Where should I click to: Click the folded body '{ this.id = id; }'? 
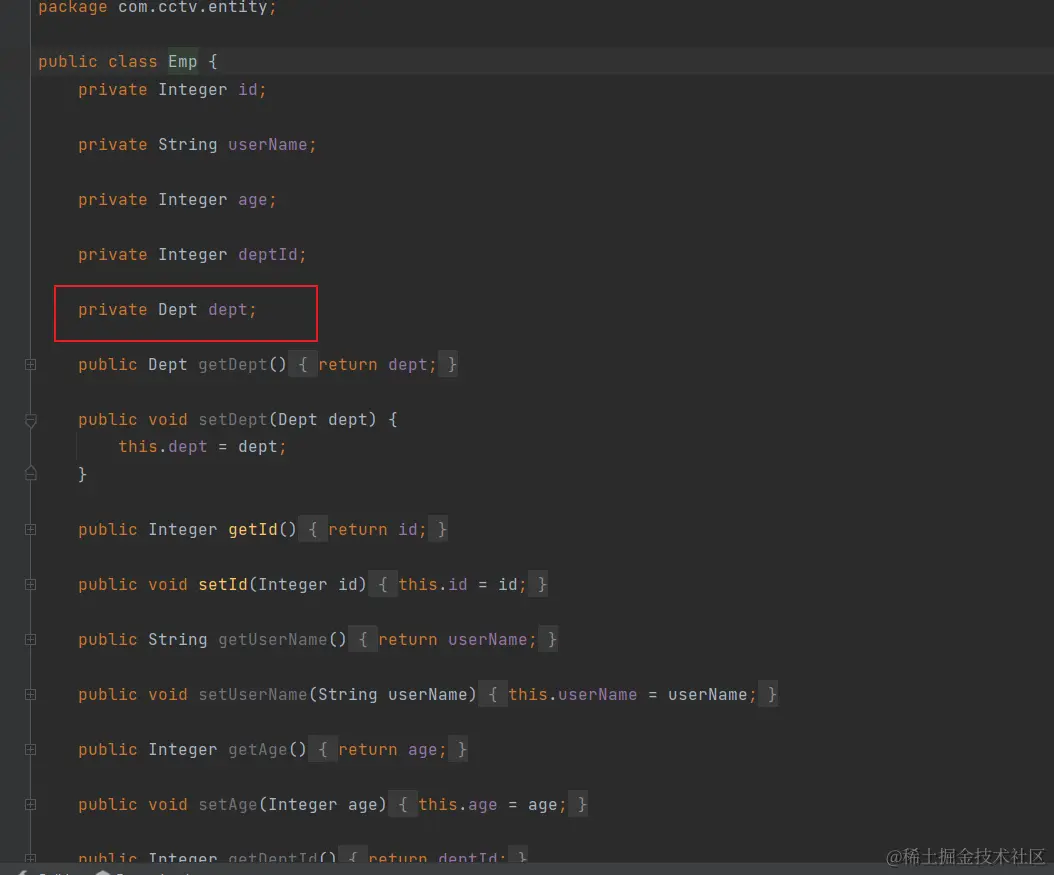pyautogui.click(x=458, y=585)
